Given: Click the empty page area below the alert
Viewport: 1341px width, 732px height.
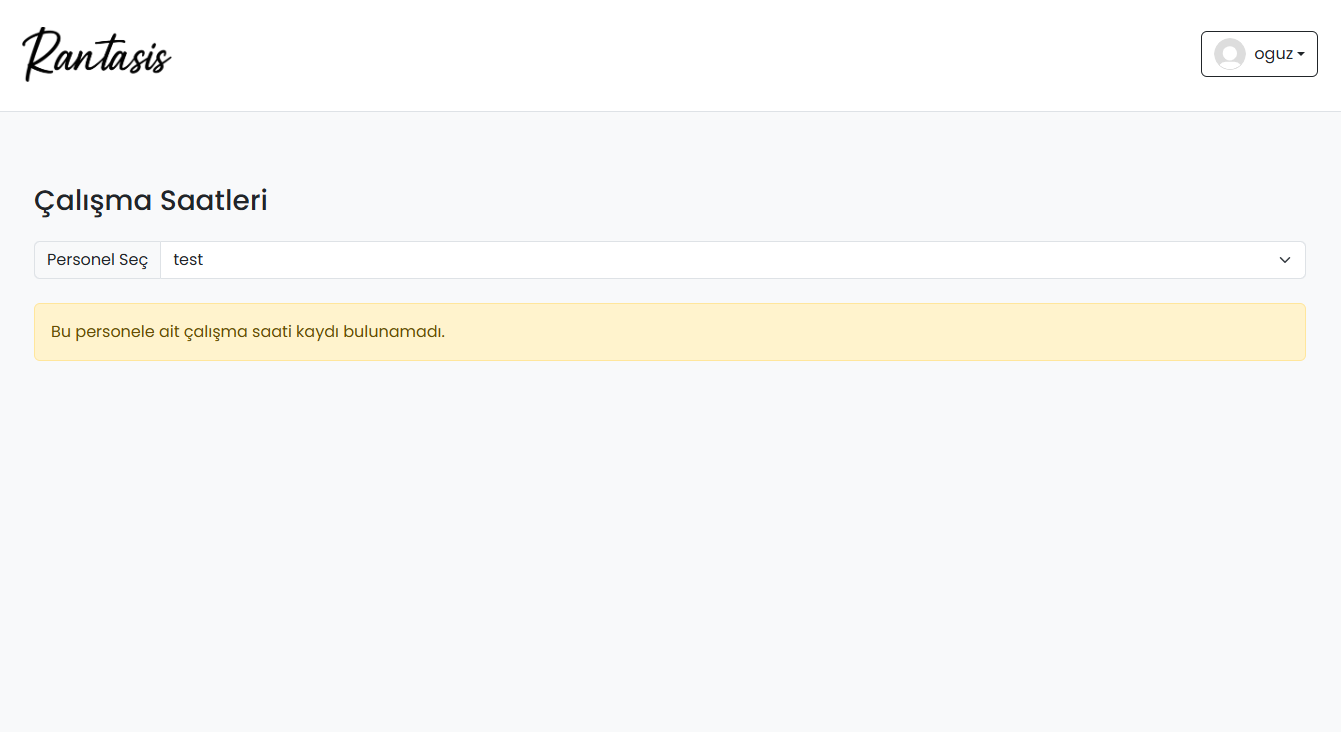Looking at the screenshot, I should click(x=670, y=540).
